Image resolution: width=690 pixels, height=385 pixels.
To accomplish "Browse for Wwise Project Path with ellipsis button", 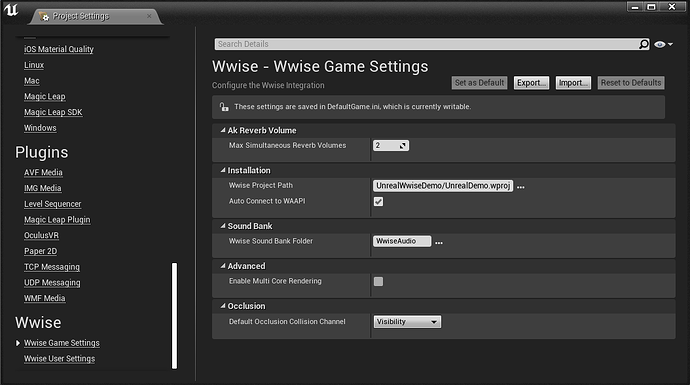I will coord(521,187).
